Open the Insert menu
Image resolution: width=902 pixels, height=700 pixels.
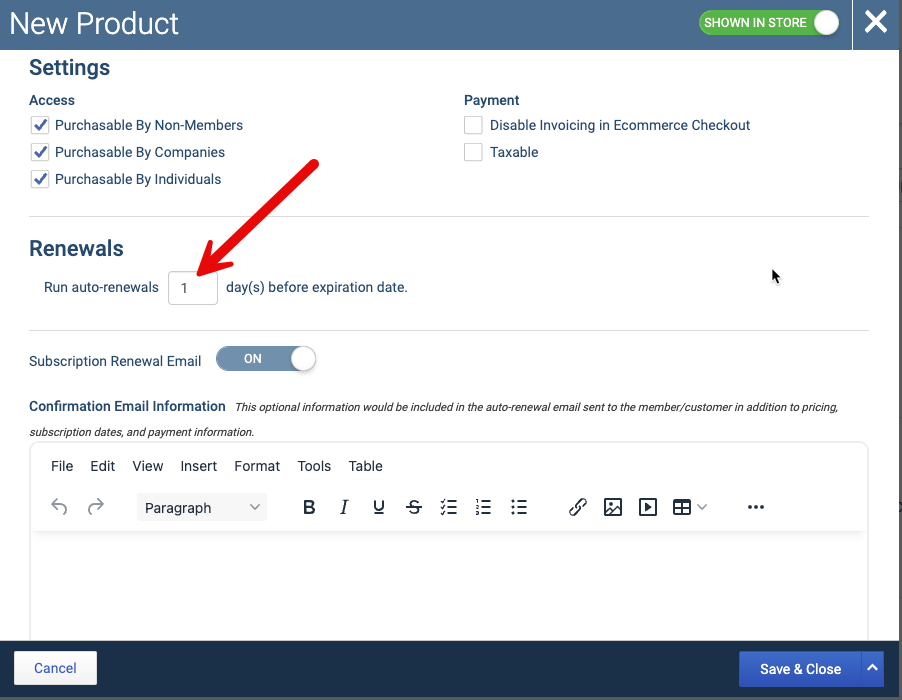(x=198, y=466)
